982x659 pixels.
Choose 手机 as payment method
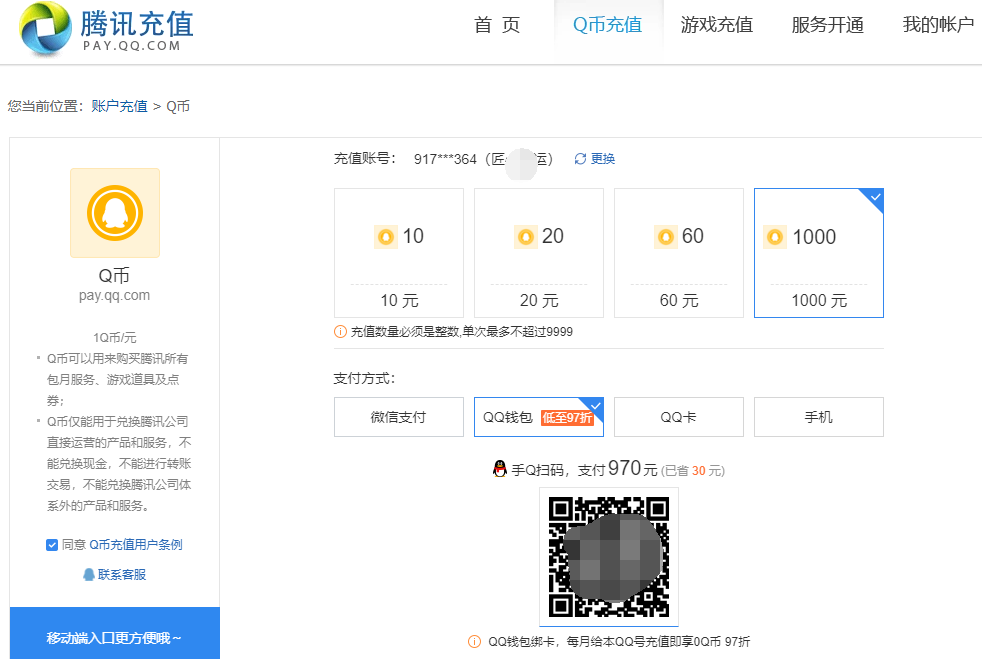819,417
